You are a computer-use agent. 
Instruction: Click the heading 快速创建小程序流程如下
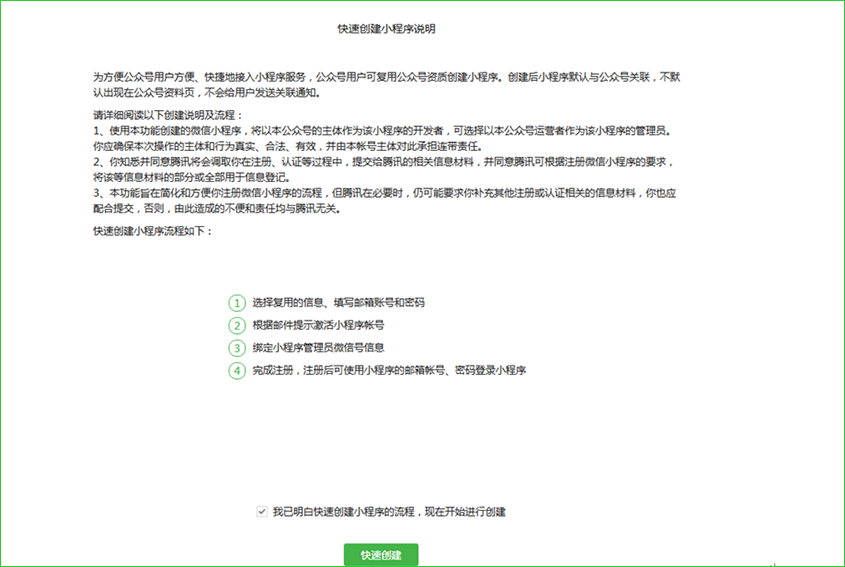point(153,232)
